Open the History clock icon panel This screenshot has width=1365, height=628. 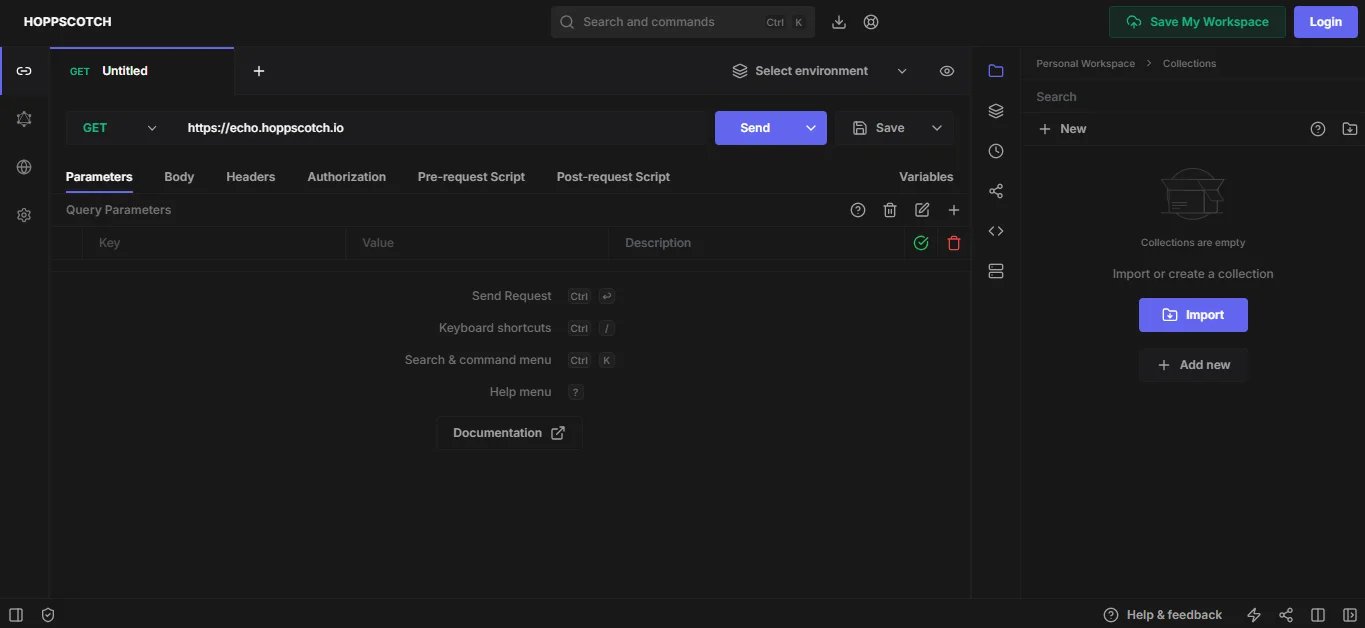coord(995,151)
